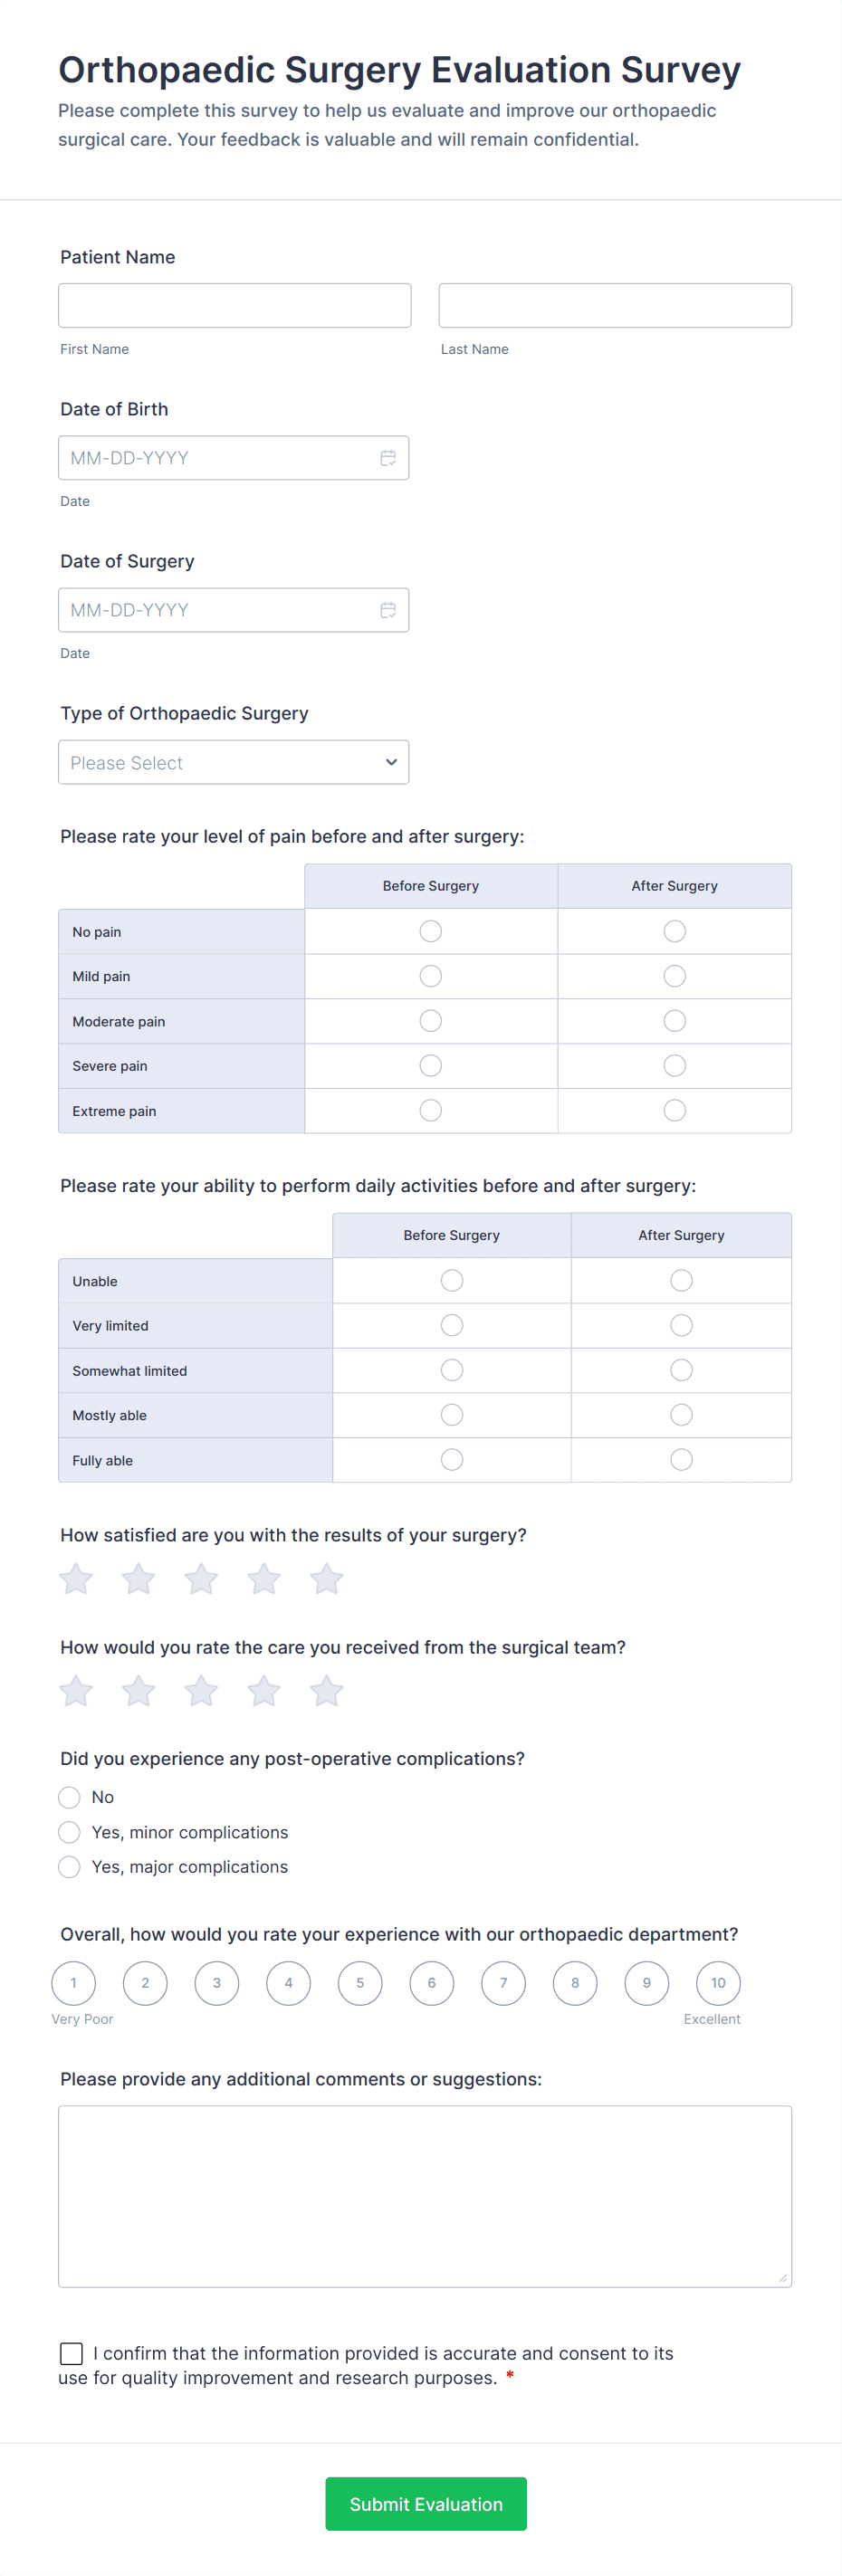Choose 'Yes, minor complications' option

coord(69,1831)
